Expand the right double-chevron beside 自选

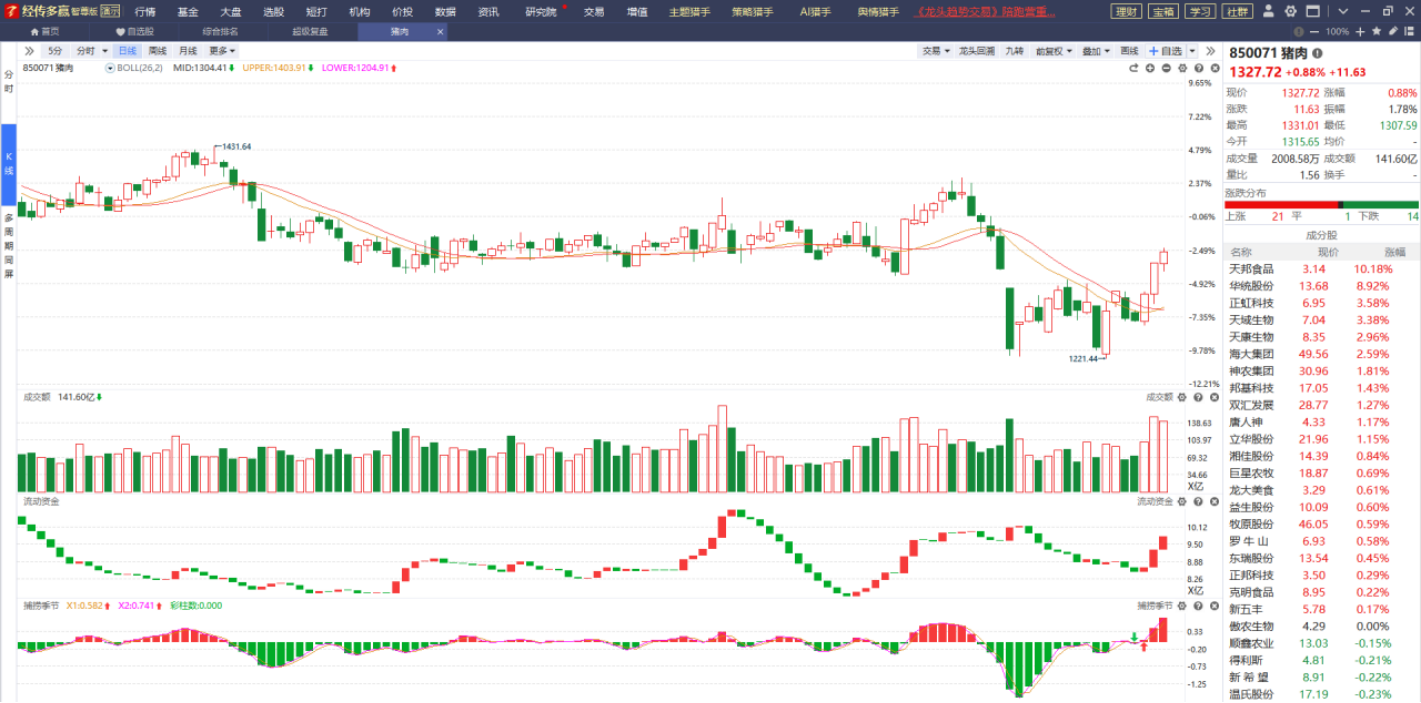[x=1210, y=50]
